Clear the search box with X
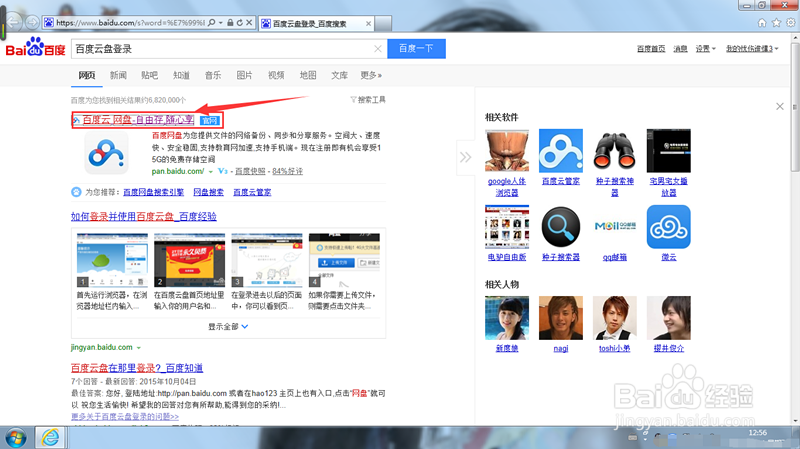The image size is (800, 449). tap(378, 49)
